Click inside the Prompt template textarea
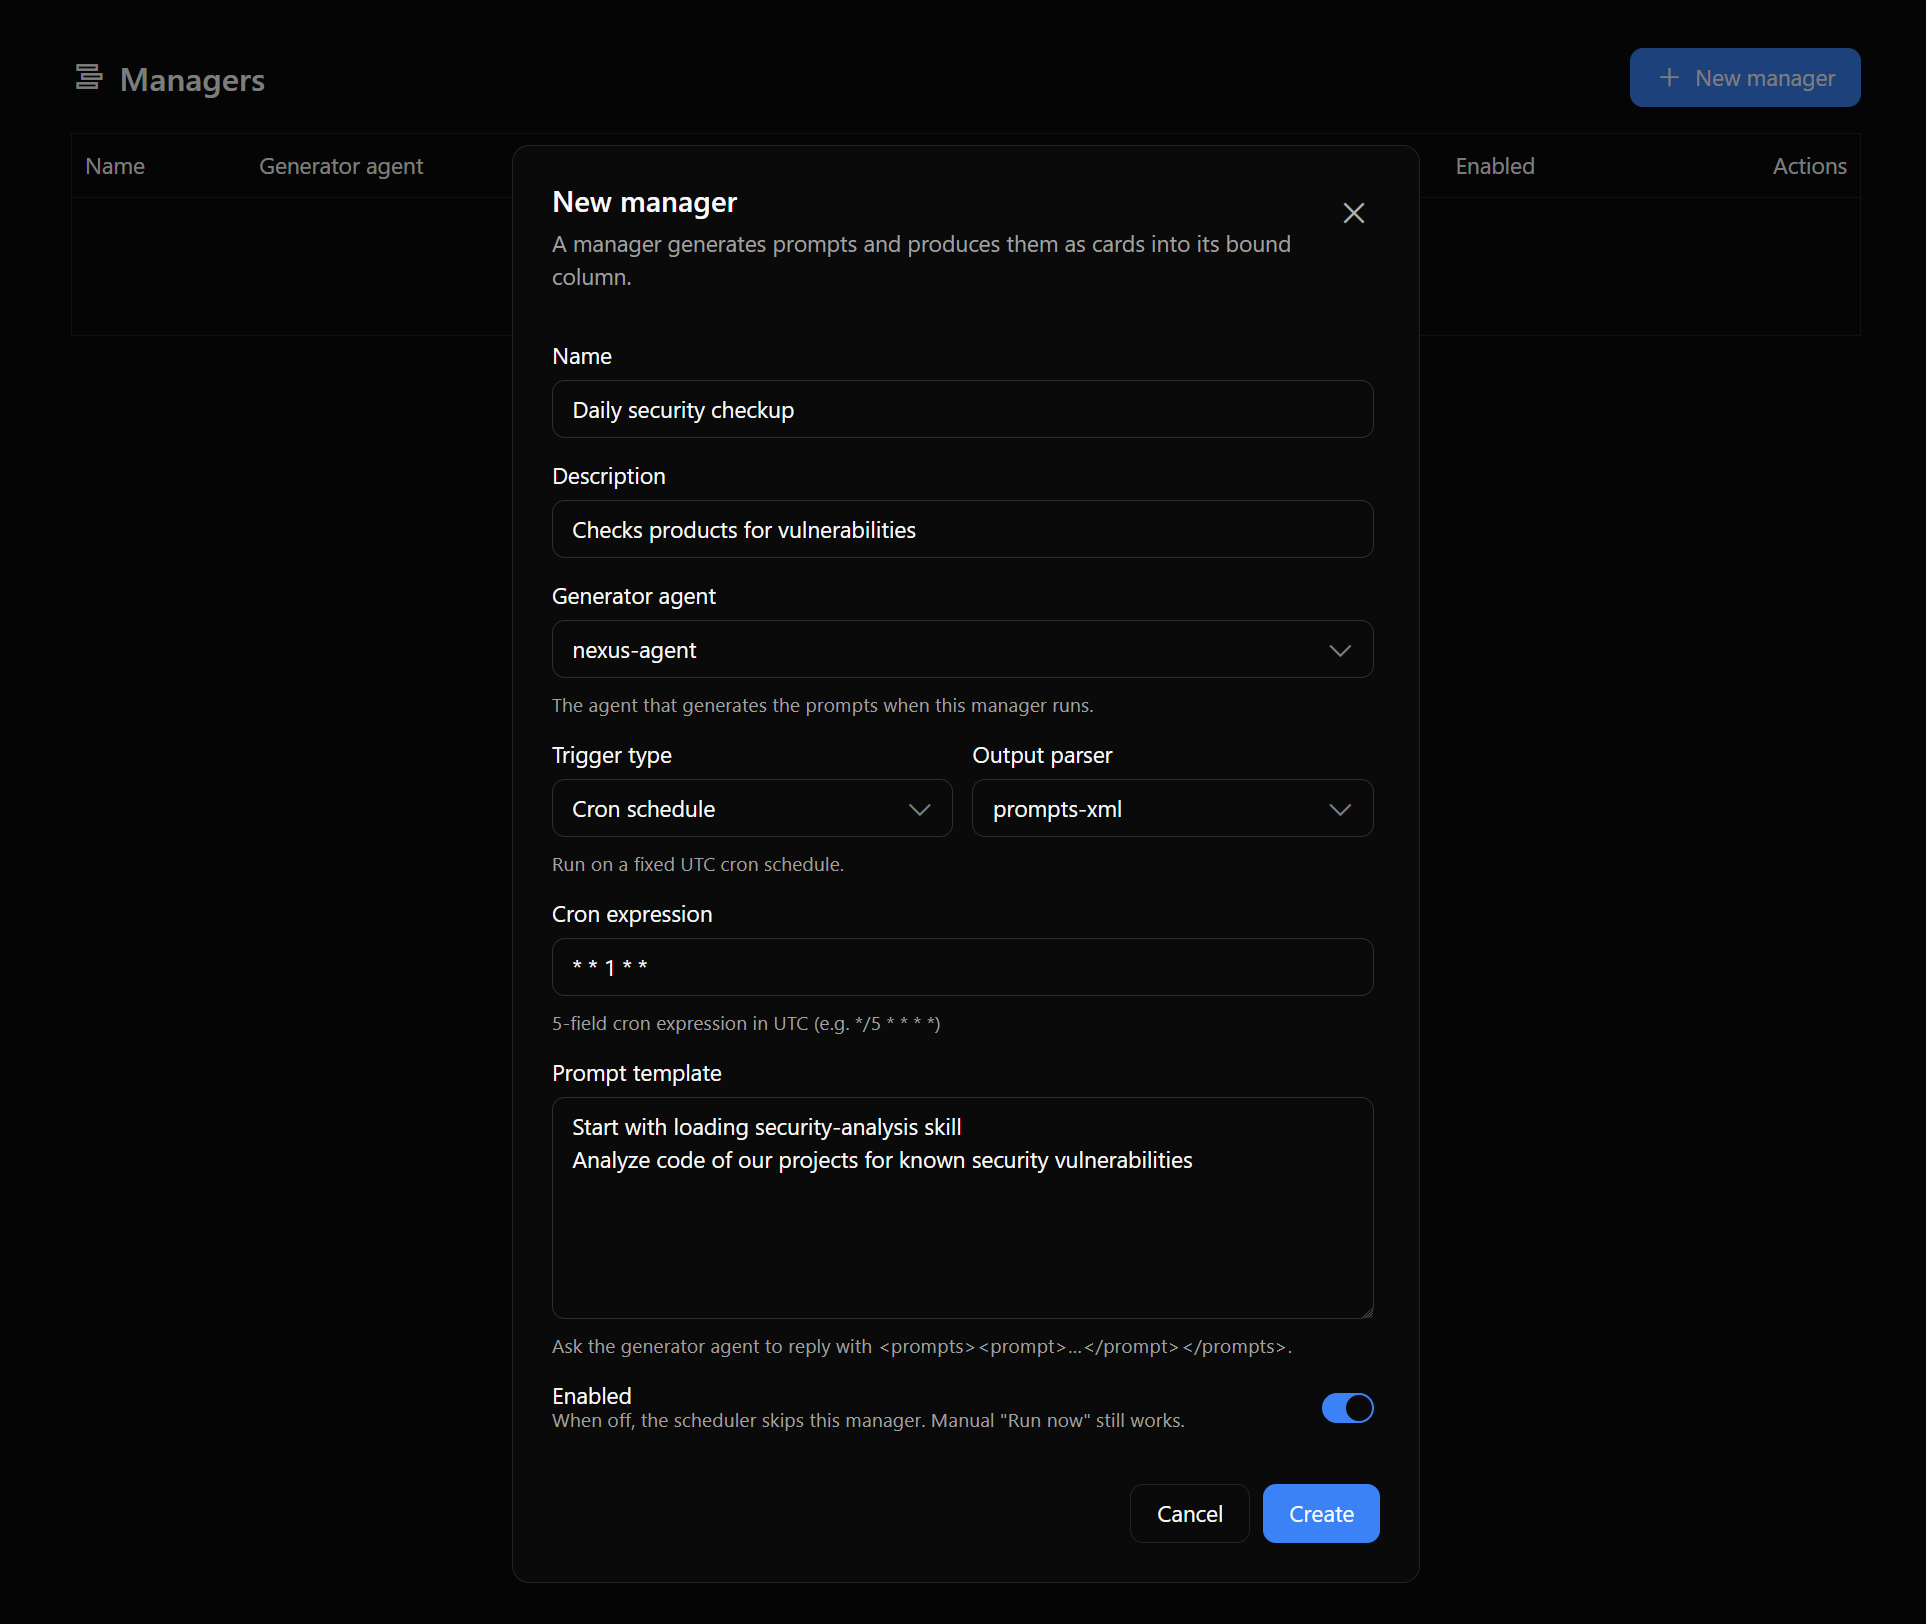The height and width of the screenshot is (1624, 1926). click(x=962, y=1208)
